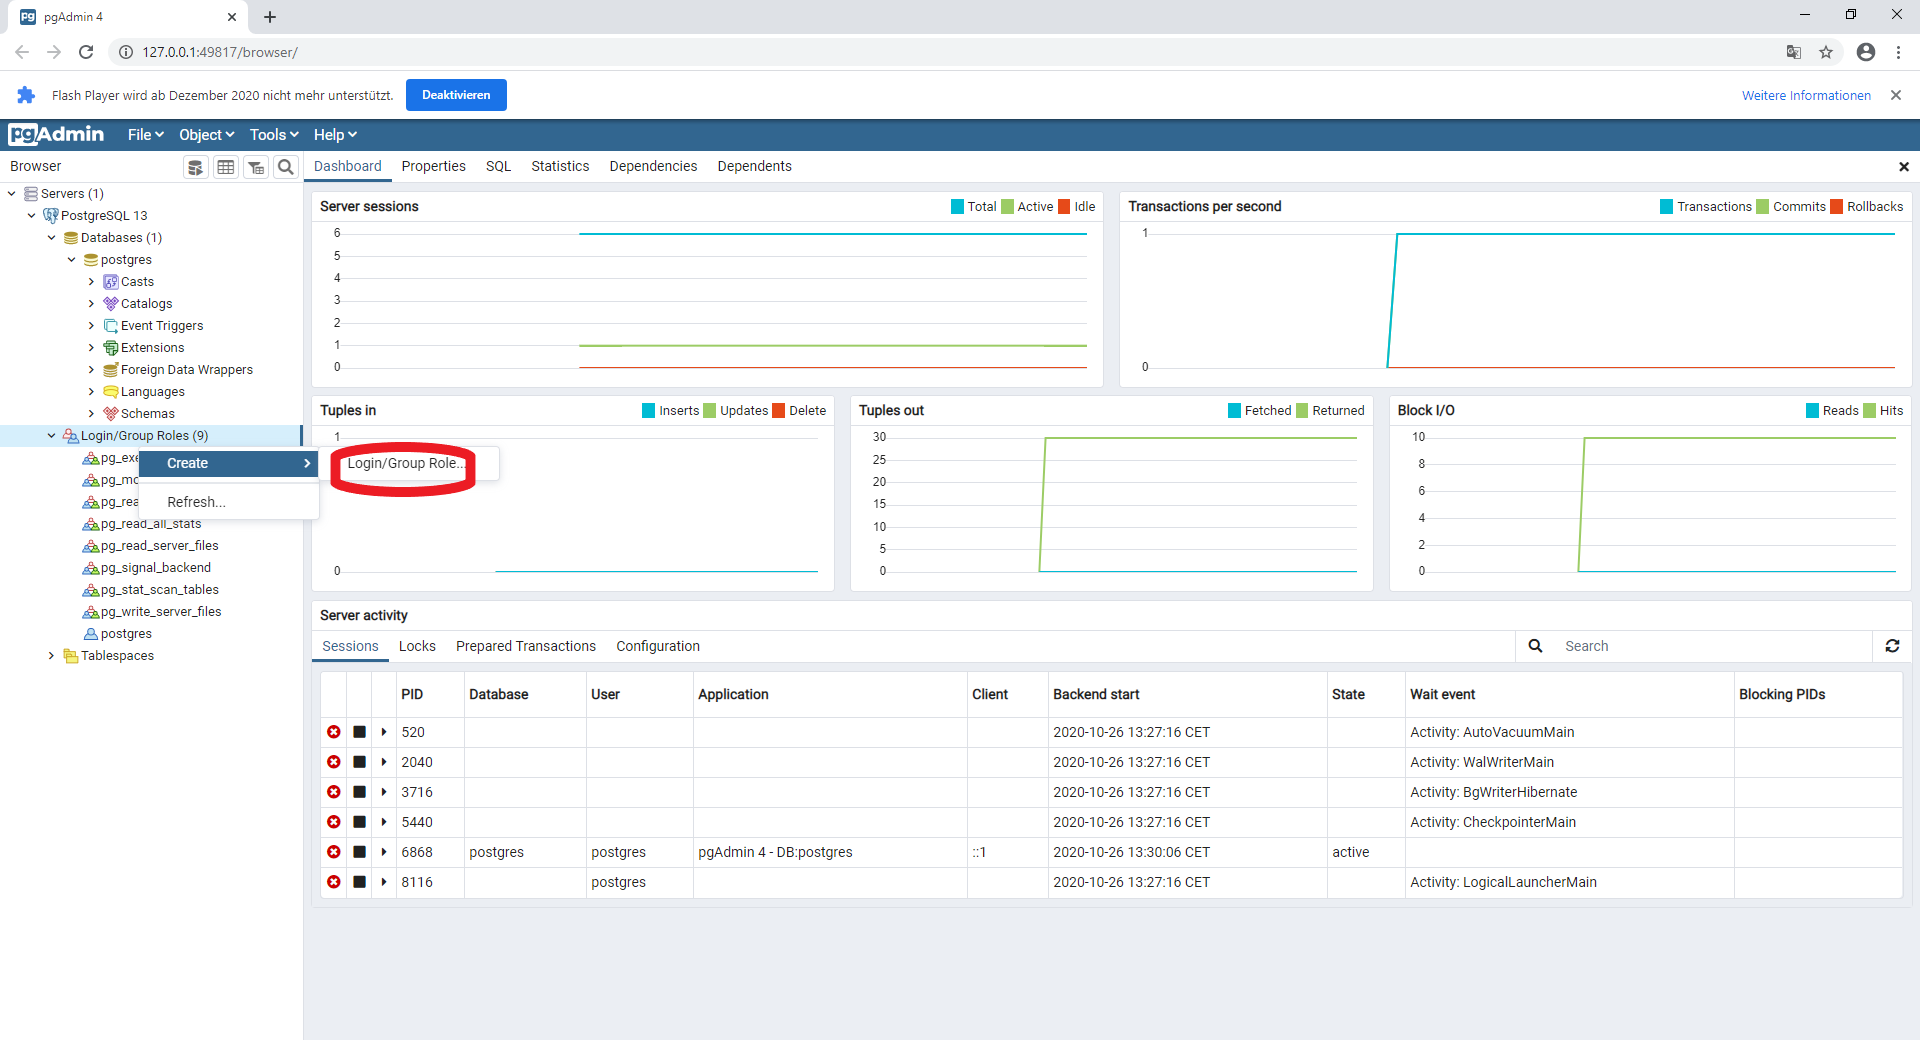
Task: Open Search Objects magnifier in Browser panel
Action: tap(286, 167)
